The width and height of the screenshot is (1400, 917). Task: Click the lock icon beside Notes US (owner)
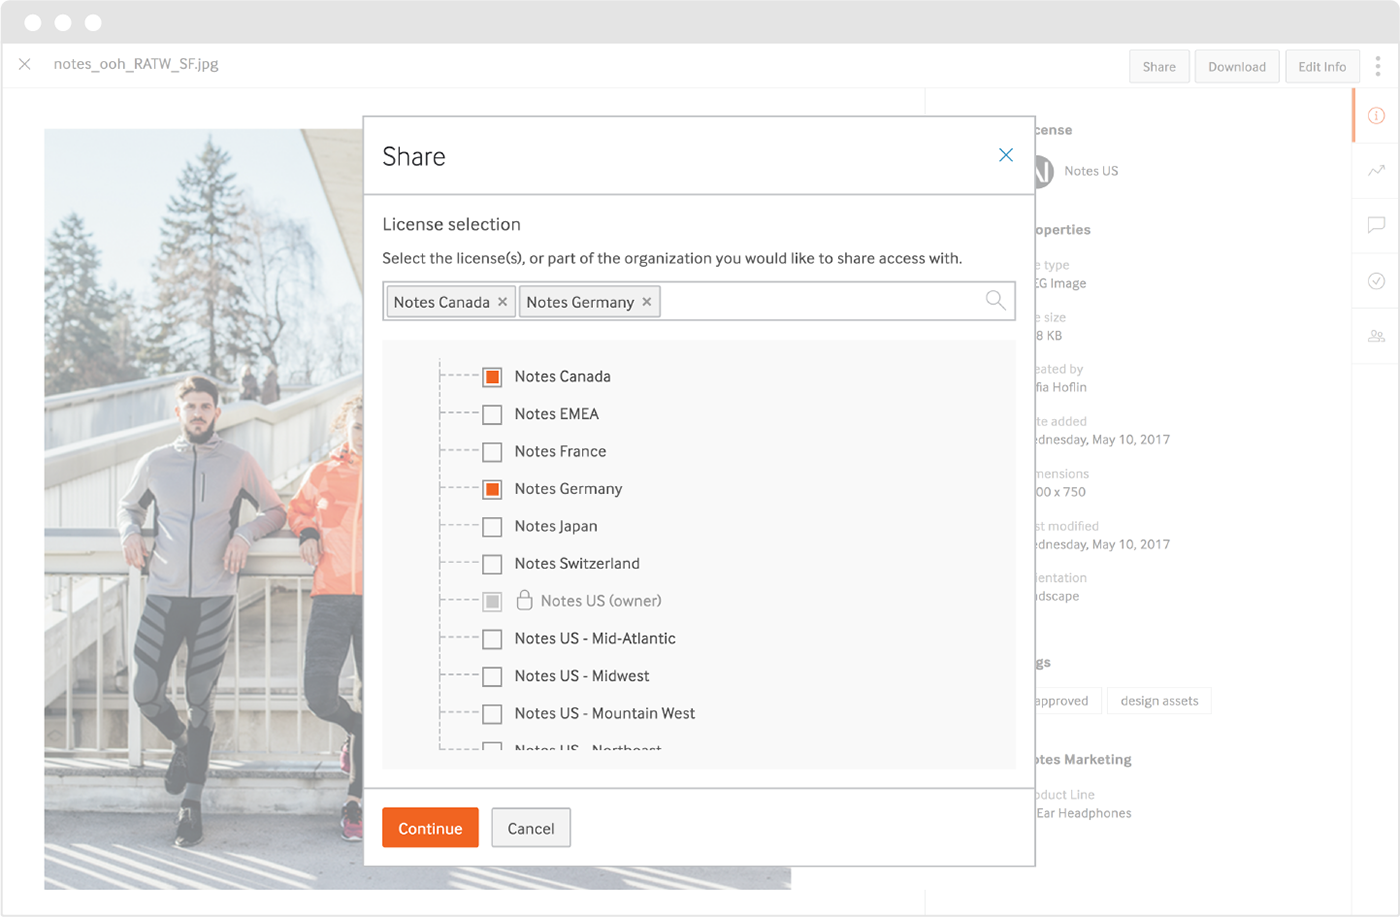[524, 600]
